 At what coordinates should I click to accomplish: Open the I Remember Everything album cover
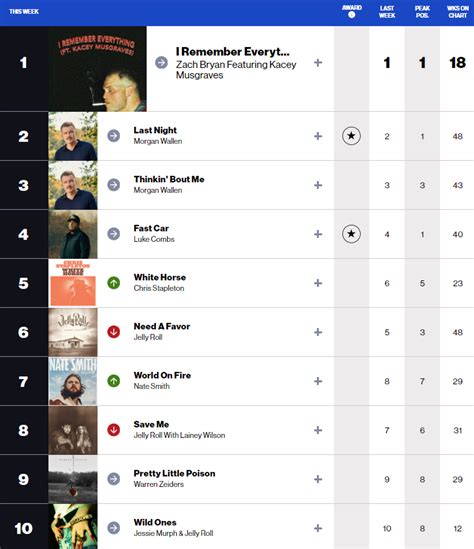pyautogui.click(x=97, y=69)
